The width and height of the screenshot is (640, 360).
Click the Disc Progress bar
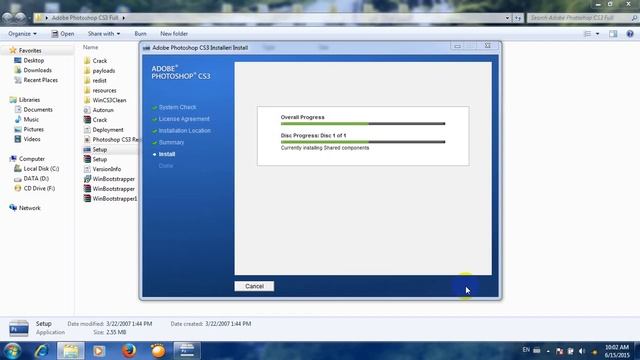tap(363, 142)
